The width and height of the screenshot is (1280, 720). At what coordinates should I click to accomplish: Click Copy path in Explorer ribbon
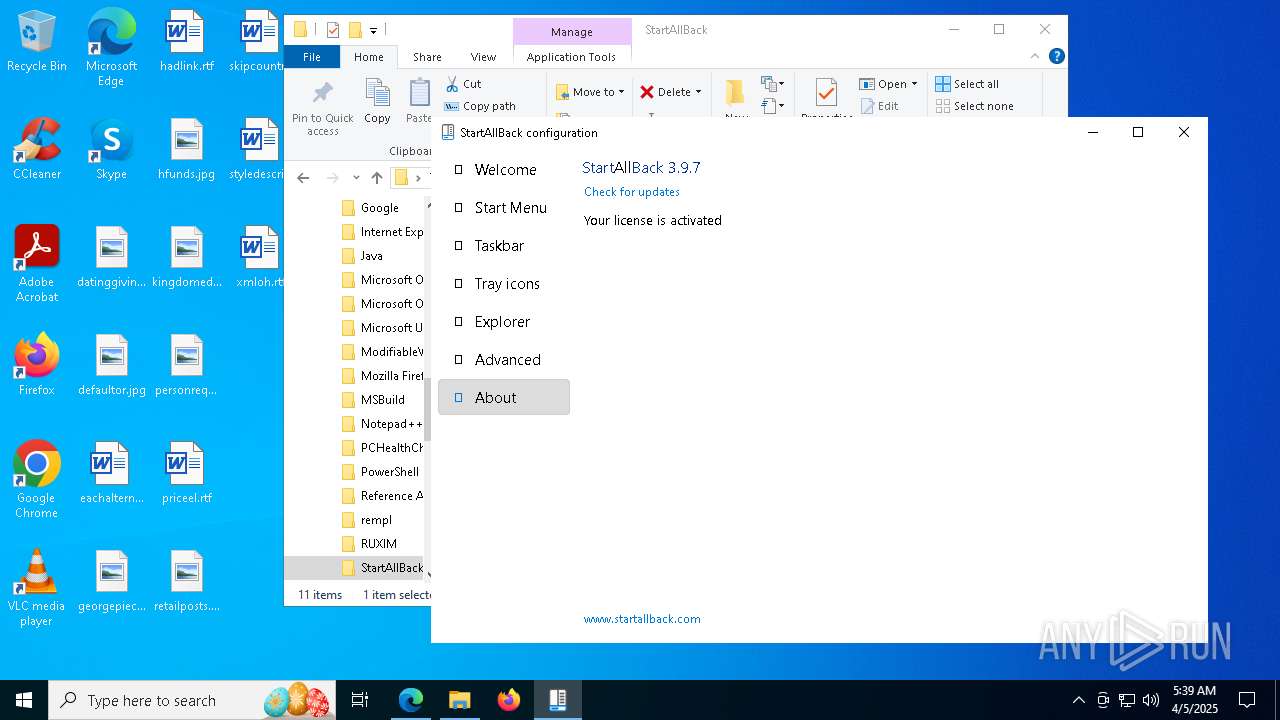coord(480,106)
